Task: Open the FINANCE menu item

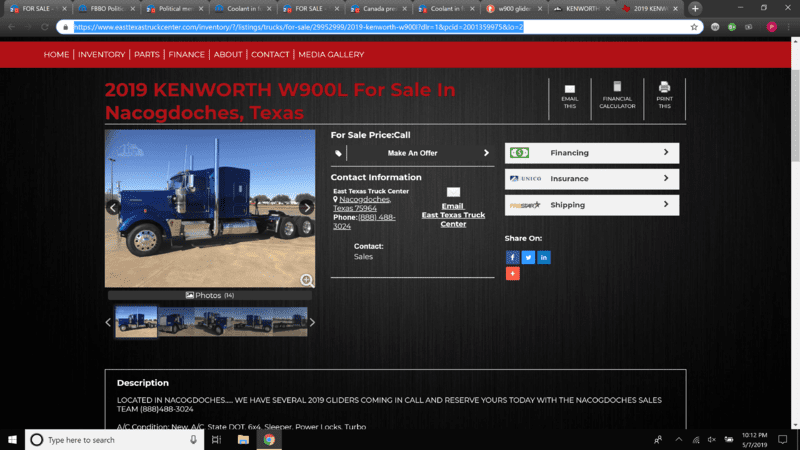Action: pos(186,55)
